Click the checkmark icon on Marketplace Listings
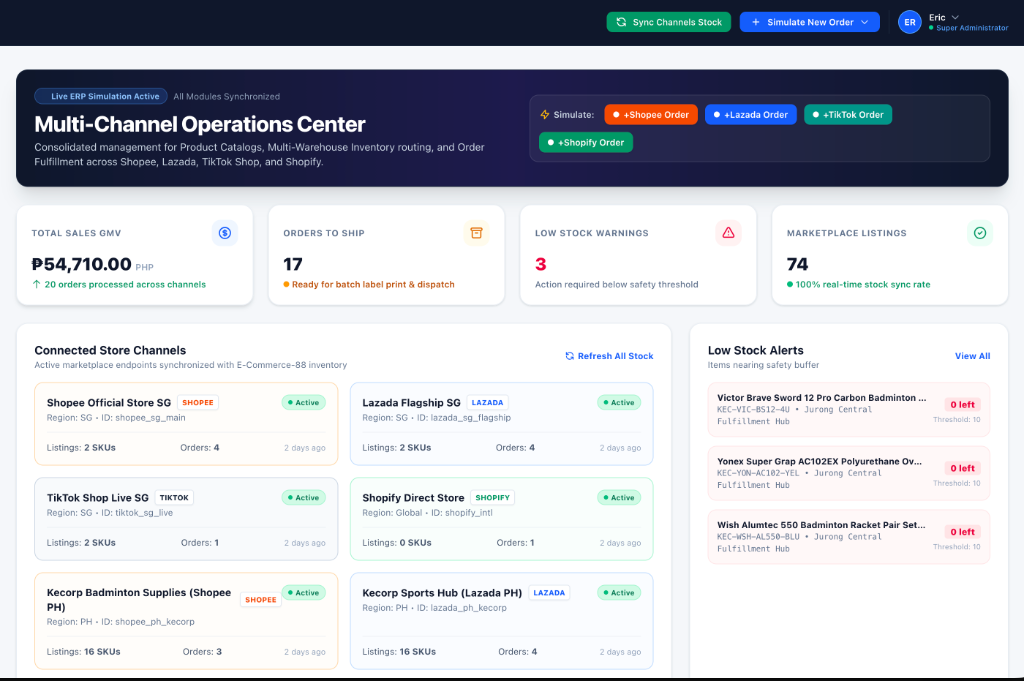This screenshot has height=681, width=1024. (980, 233)
